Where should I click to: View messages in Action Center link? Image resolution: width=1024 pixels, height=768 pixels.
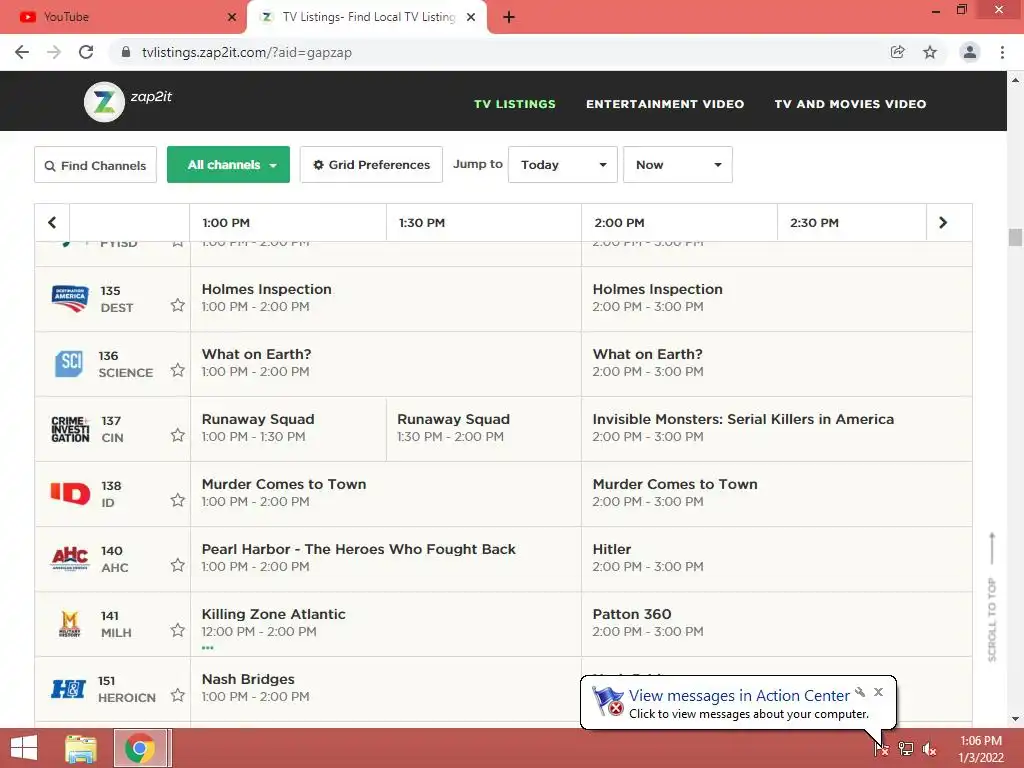click(x=739, y=696)
